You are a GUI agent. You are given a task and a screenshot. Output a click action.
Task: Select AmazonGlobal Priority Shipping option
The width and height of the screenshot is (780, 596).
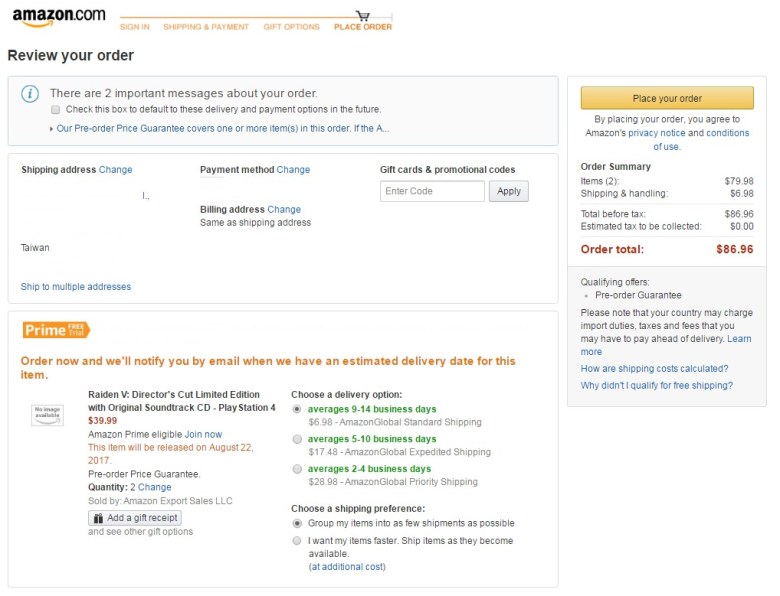click(x=297, y=469)
